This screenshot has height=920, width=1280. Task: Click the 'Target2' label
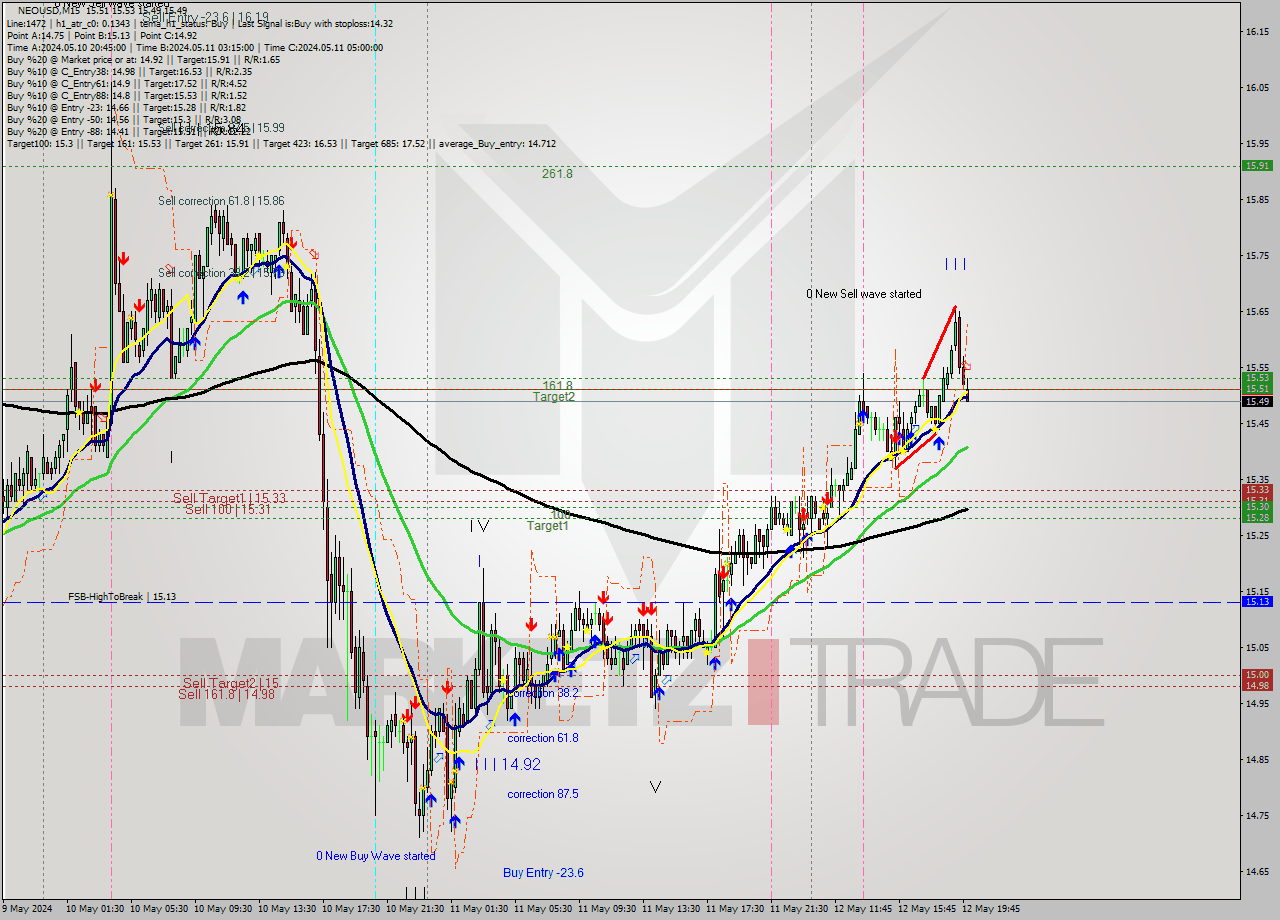coord(553,397)
